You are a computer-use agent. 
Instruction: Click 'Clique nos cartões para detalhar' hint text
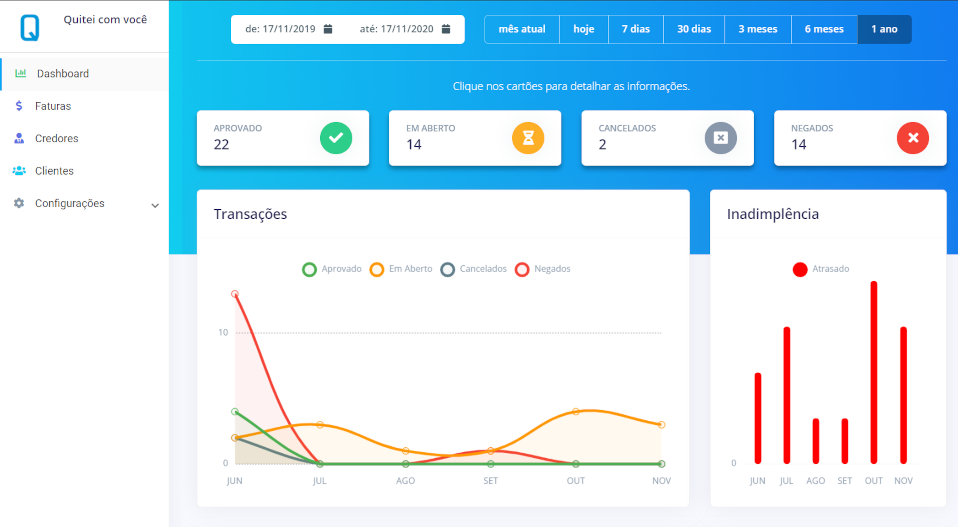pyautogui.click(x=571, y=86)
